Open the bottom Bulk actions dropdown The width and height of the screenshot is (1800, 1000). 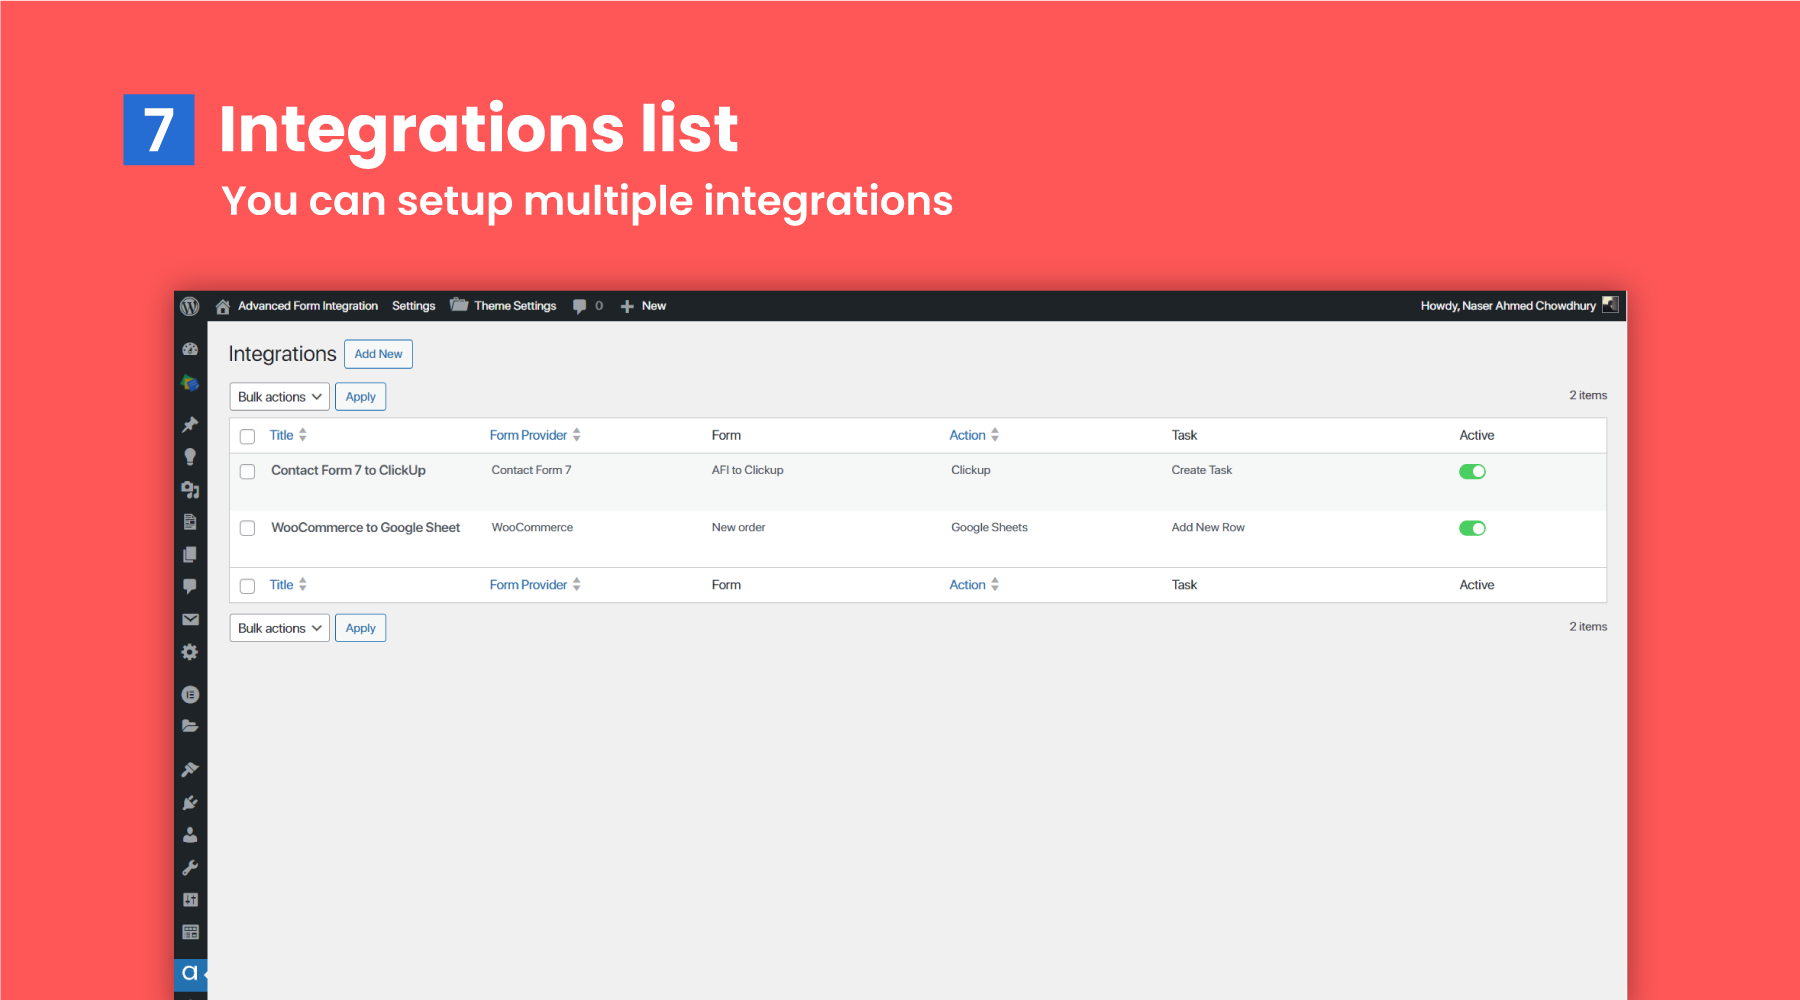(279, 628)
